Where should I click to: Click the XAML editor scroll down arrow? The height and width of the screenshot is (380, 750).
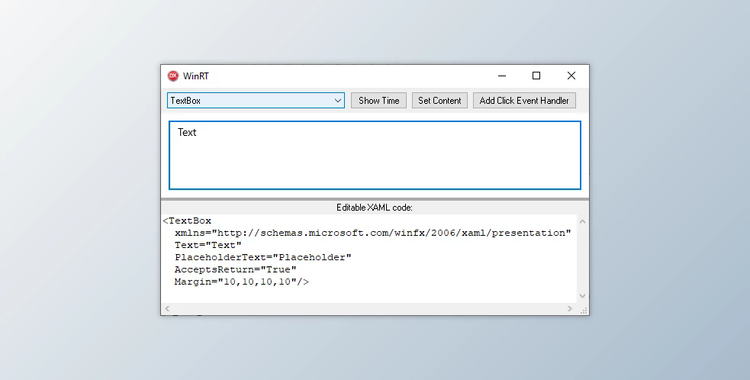582,296
